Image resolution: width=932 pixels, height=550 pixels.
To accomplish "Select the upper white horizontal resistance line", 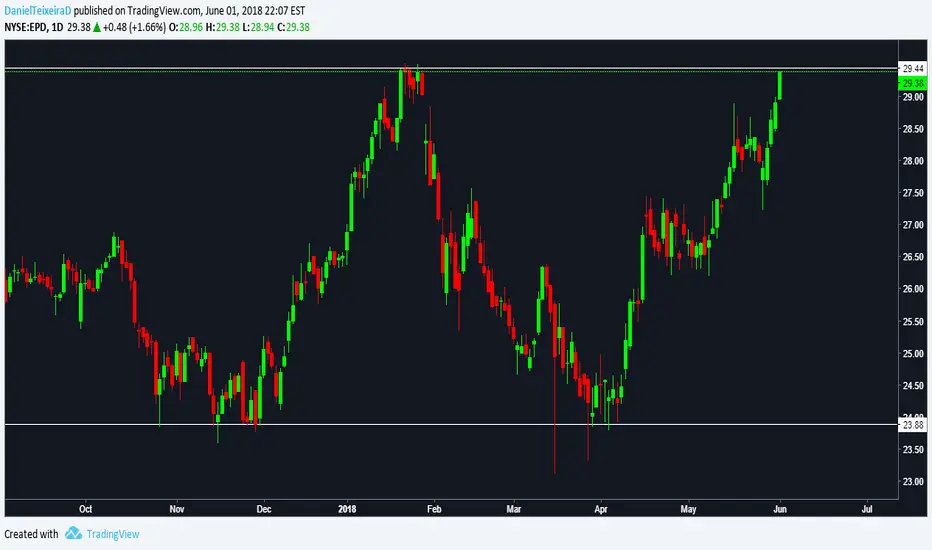I will (x=452, y=68).
